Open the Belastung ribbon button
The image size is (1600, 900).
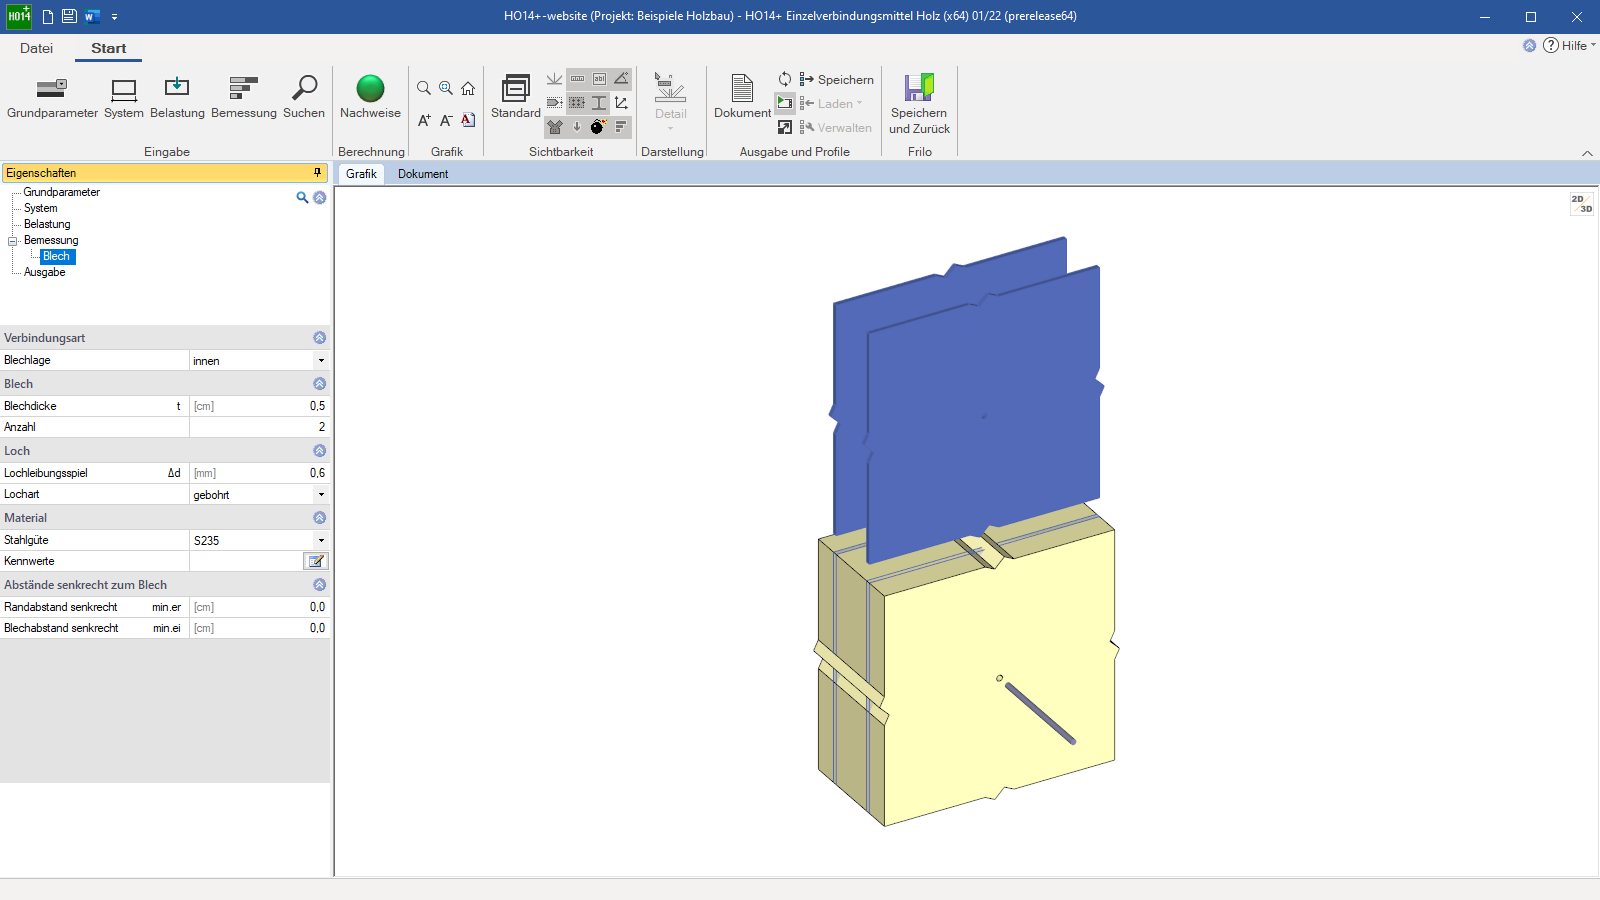point(177,98)
